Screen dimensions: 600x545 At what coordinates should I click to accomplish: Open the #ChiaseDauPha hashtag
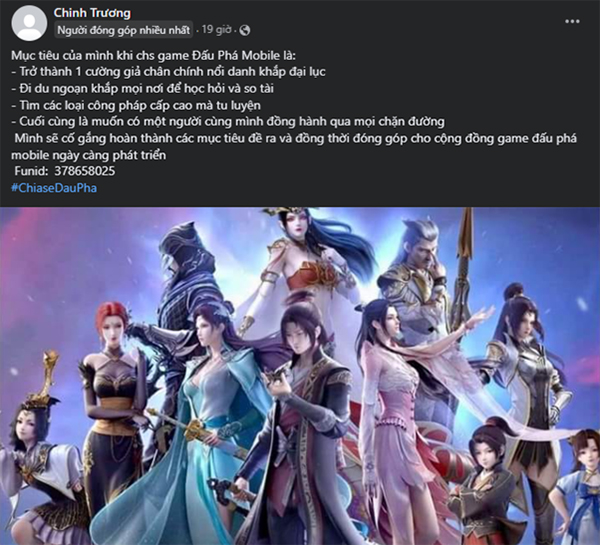[x=54, y=188]
